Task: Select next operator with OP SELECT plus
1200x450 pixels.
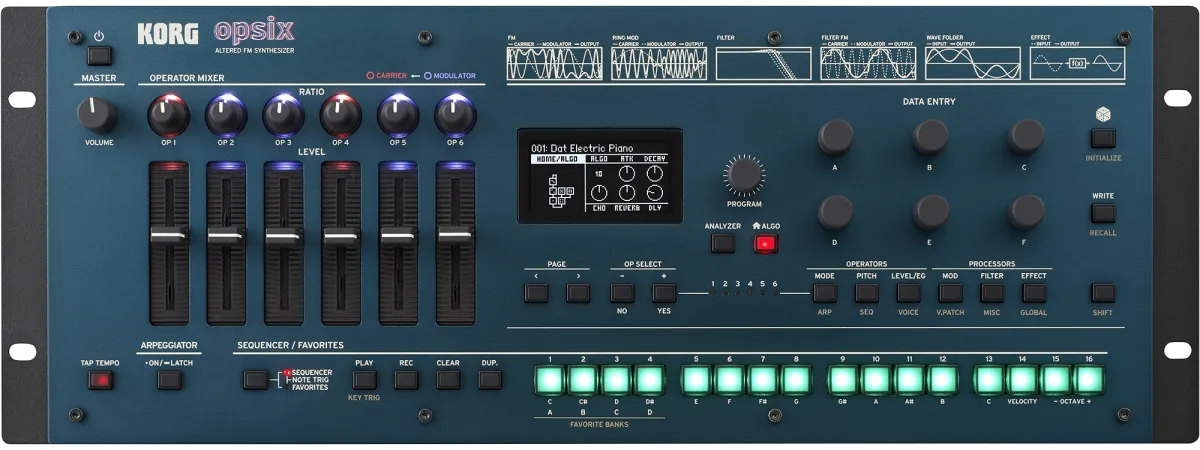Action: tap(664, 293)
